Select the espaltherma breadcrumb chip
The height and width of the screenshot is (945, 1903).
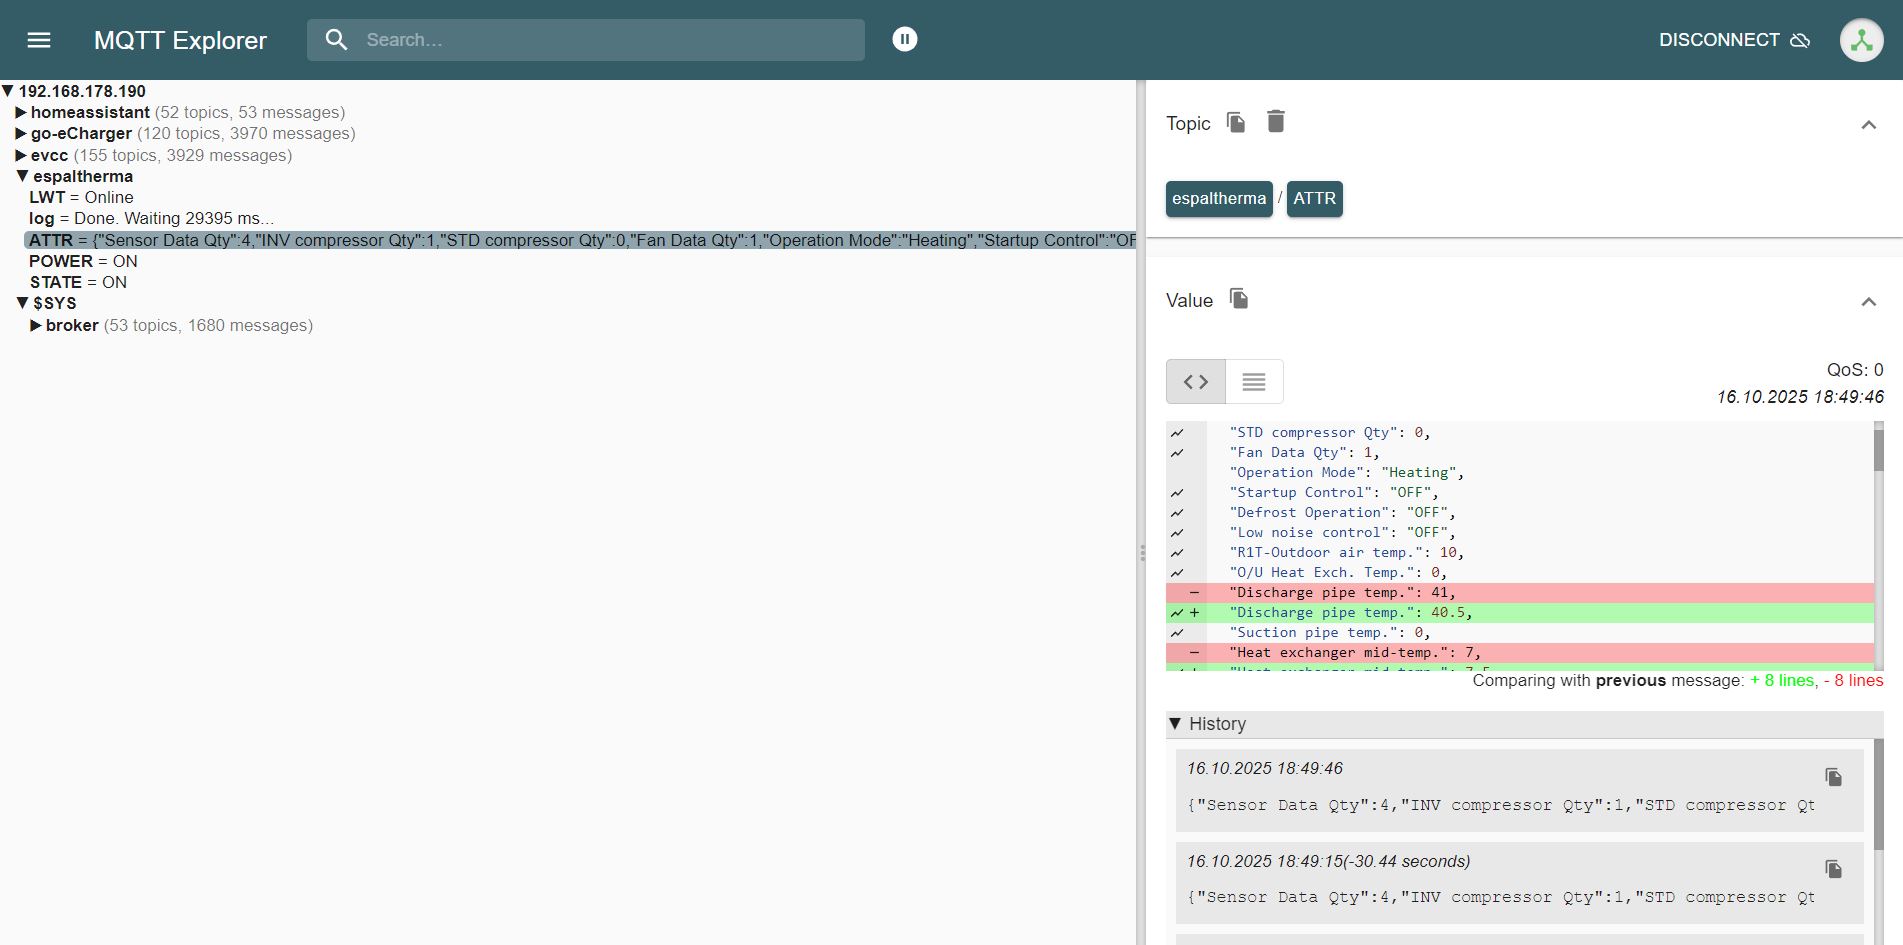tap(1218, 199)
